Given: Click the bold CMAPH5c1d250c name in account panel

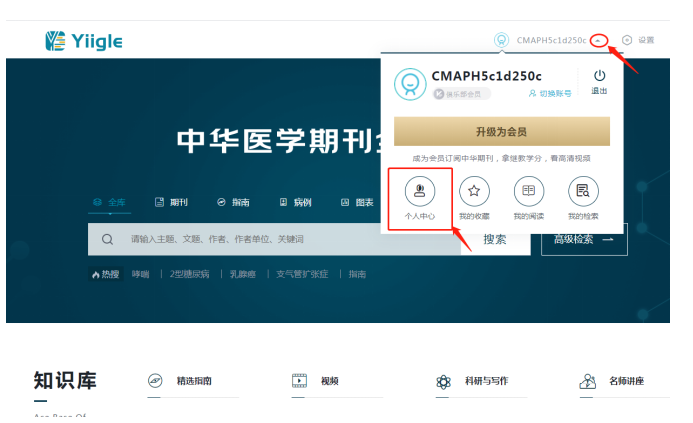Looking at the screenshot, I should tap(486, 76).
